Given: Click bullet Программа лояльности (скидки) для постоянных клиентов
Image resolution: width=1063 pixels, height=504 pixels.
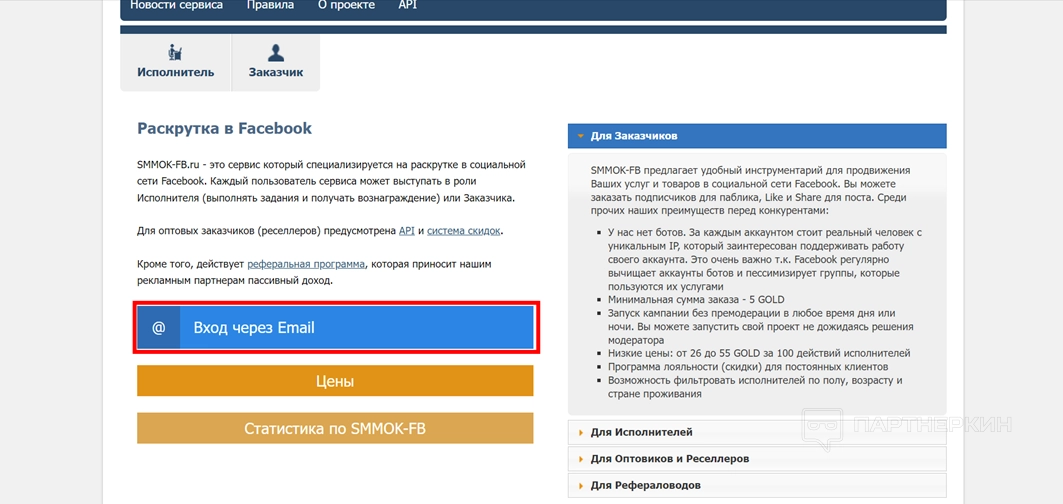Looking at the screenshot, I should [748, 367].
